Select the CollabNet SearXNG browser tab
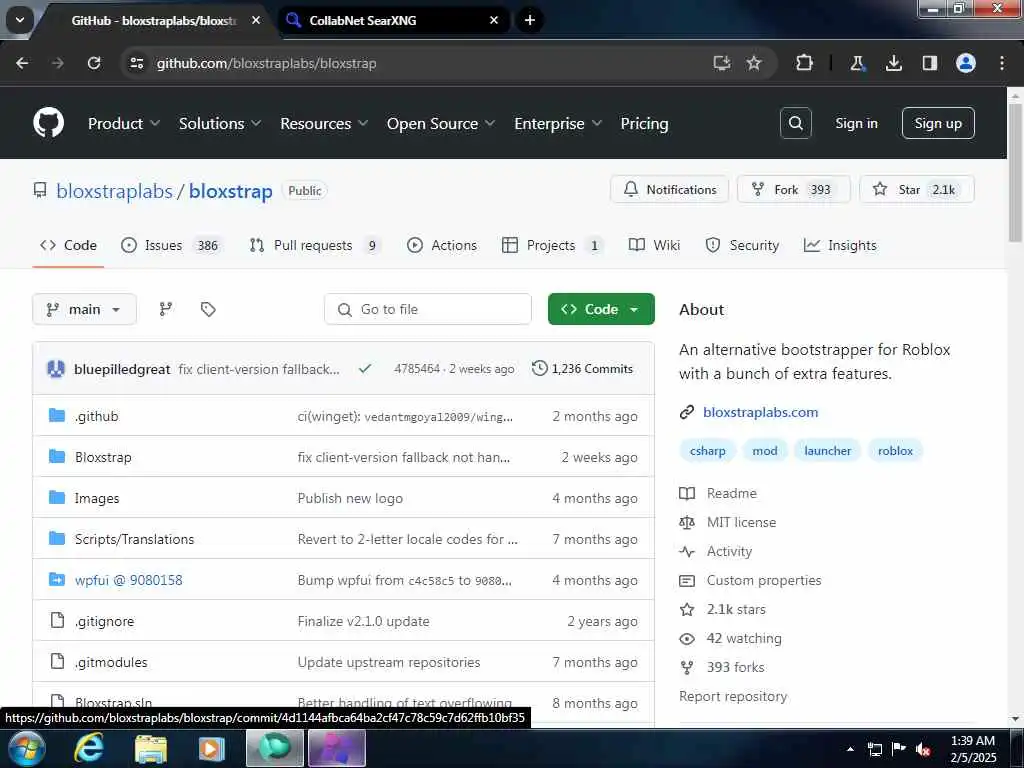This screenshot has height=768, width=1024. pyautogui.click(x=392, y=20)
